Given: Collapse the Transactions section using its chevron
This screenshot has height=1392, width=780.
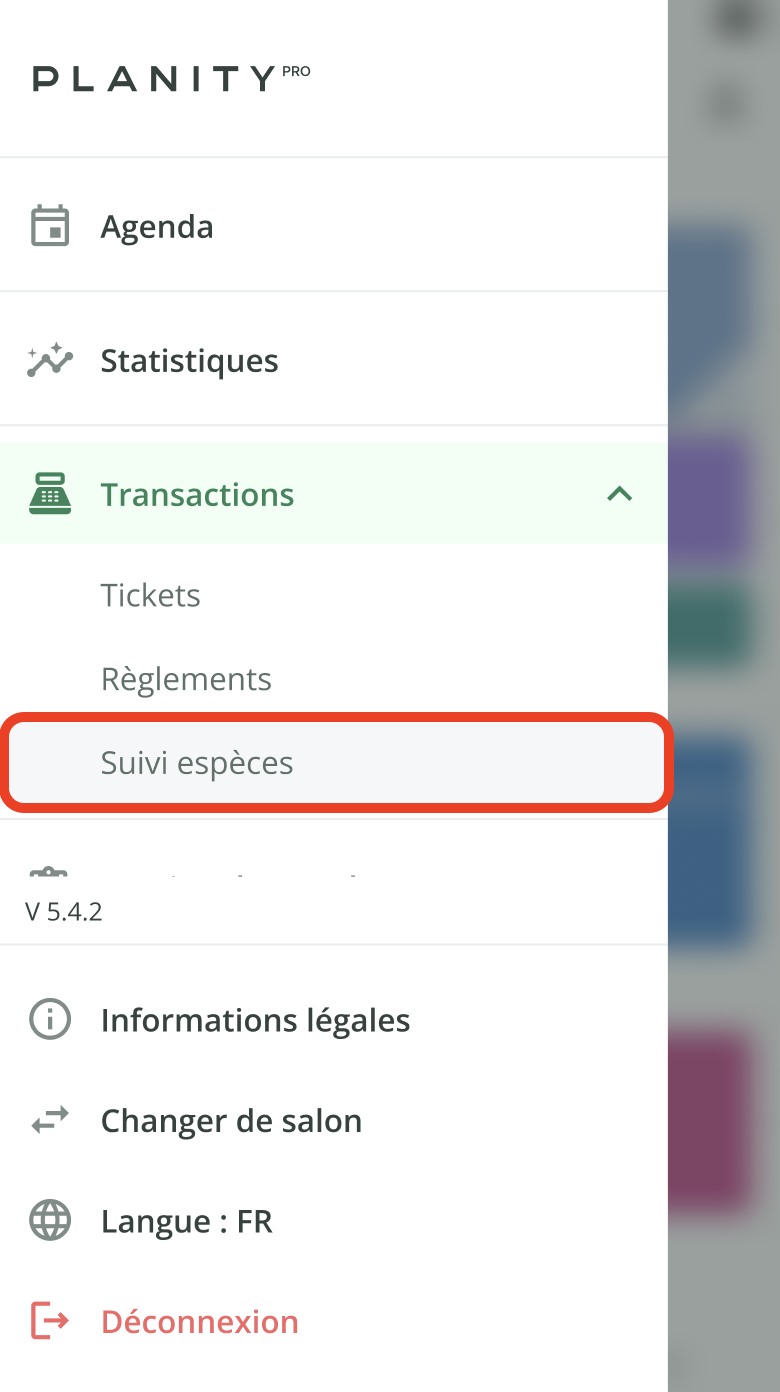Looking at the screenshot, I should pos(620,494).
